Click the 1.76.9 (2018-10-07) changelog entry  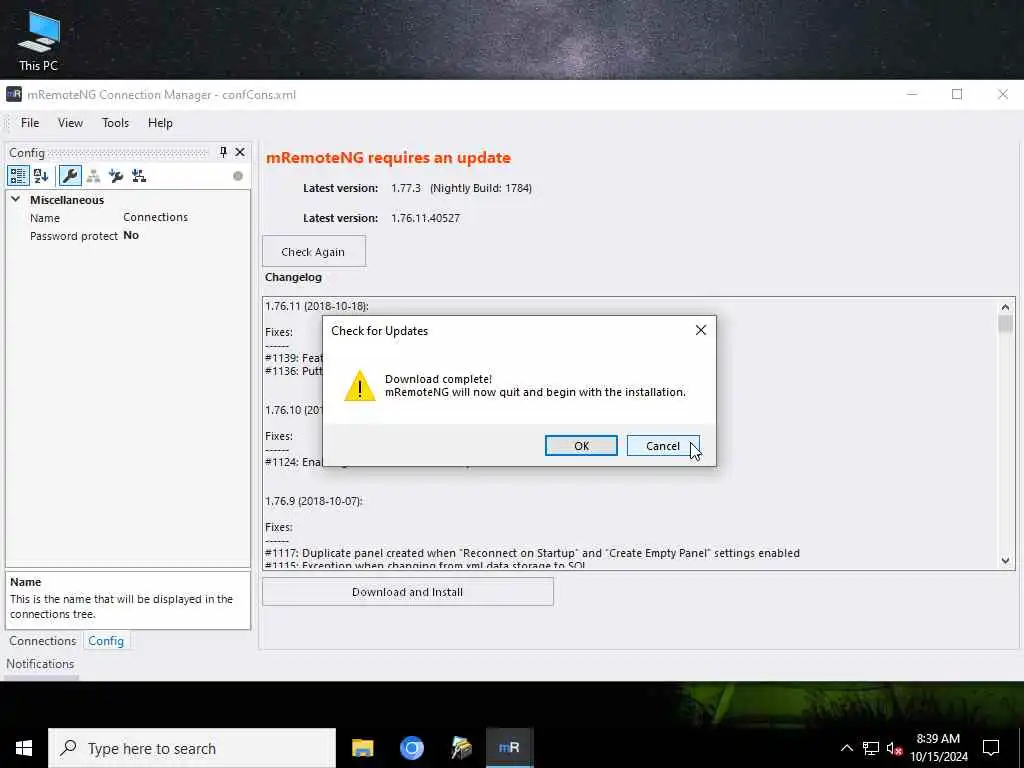pos(314,501)
